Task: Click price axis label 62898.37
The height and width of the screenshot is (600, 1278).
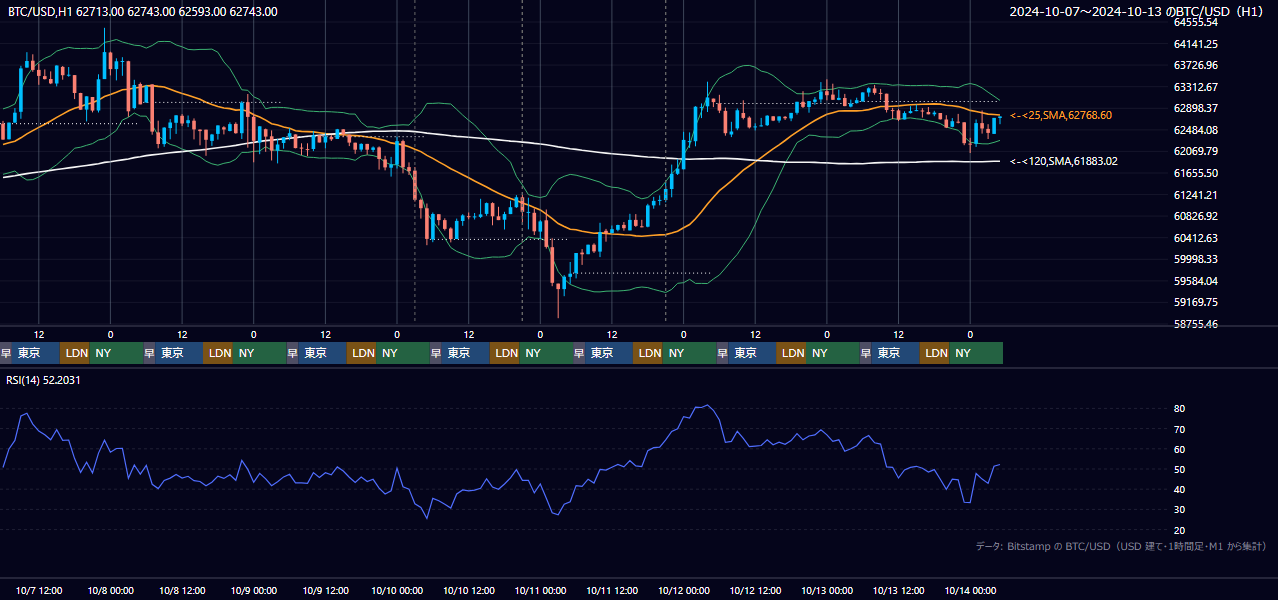Action: (1196, 108)
